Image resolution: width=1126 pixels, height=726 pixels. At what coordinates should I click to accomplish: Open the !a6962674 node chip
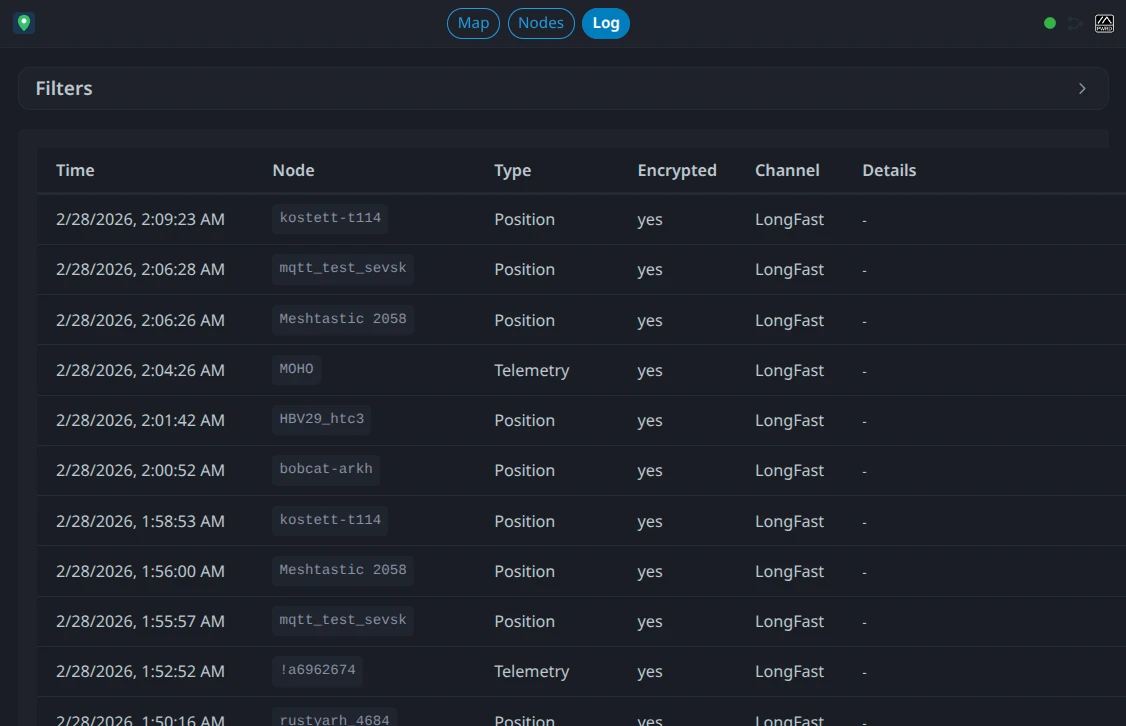[317, 671]
